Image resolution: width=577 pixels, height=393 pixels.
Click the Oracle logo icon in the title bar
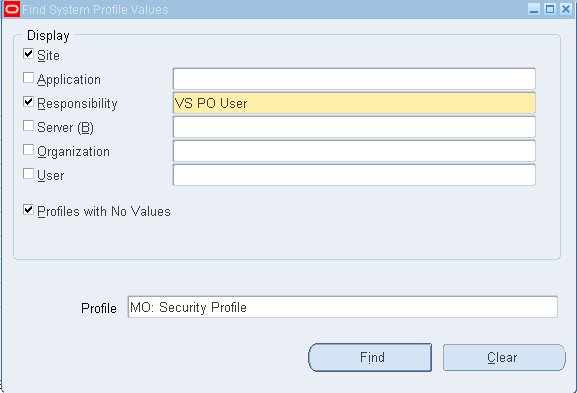pyautogui.click(x=11, y=9)
